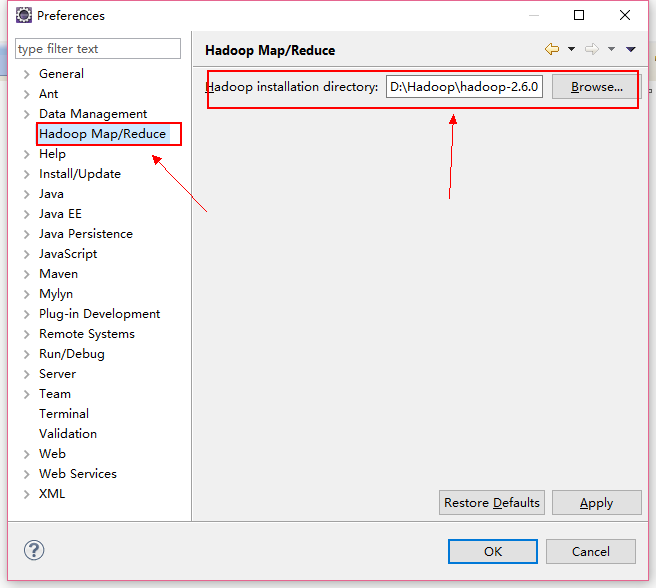Click the Hadoop installation directory field
The width and height of the screenshot is (656, 588).
coord(464,87)
